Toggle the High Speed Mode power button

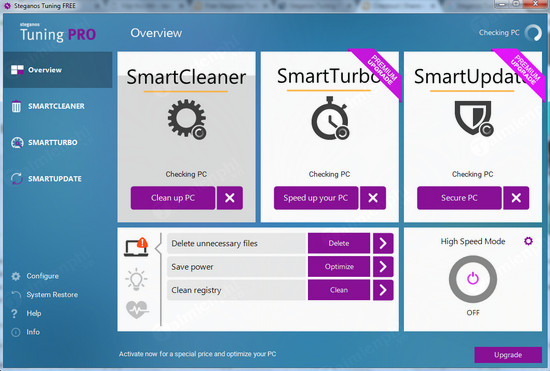pos(473,279)
